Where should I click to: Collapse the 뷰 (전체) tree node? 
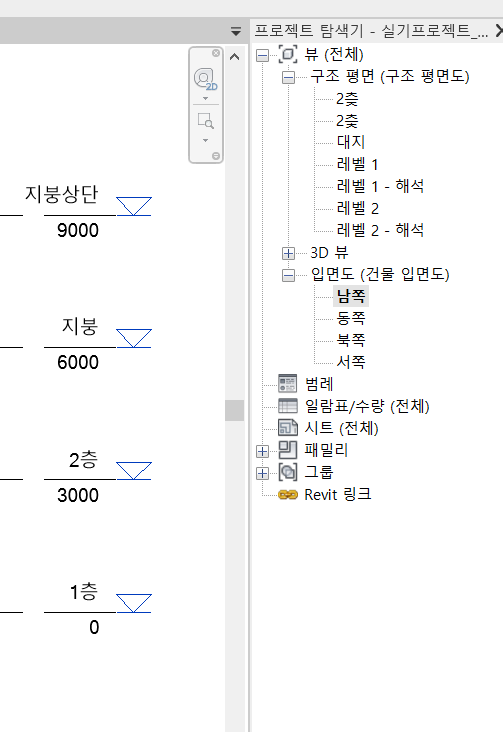pyautogui.click(x=262, y=56)
